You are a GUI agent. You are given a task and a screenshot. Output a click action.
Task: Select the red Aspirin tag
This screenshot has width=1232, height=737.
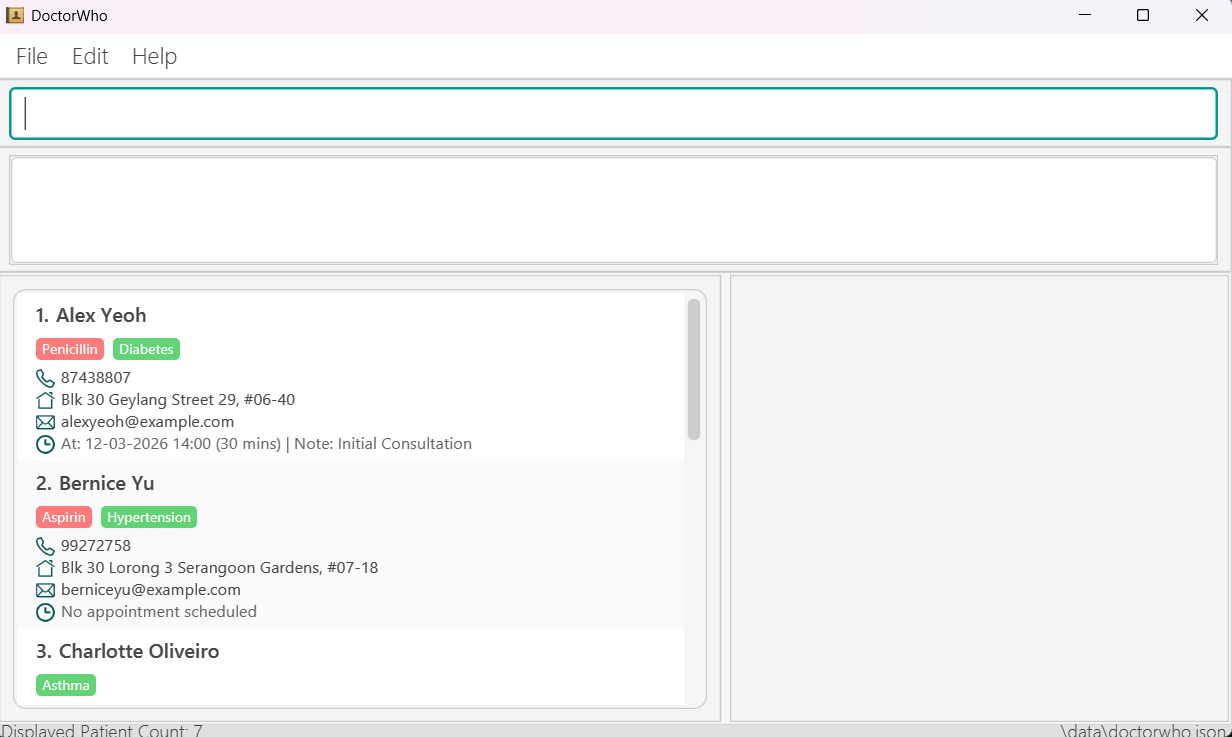point(64,517)
